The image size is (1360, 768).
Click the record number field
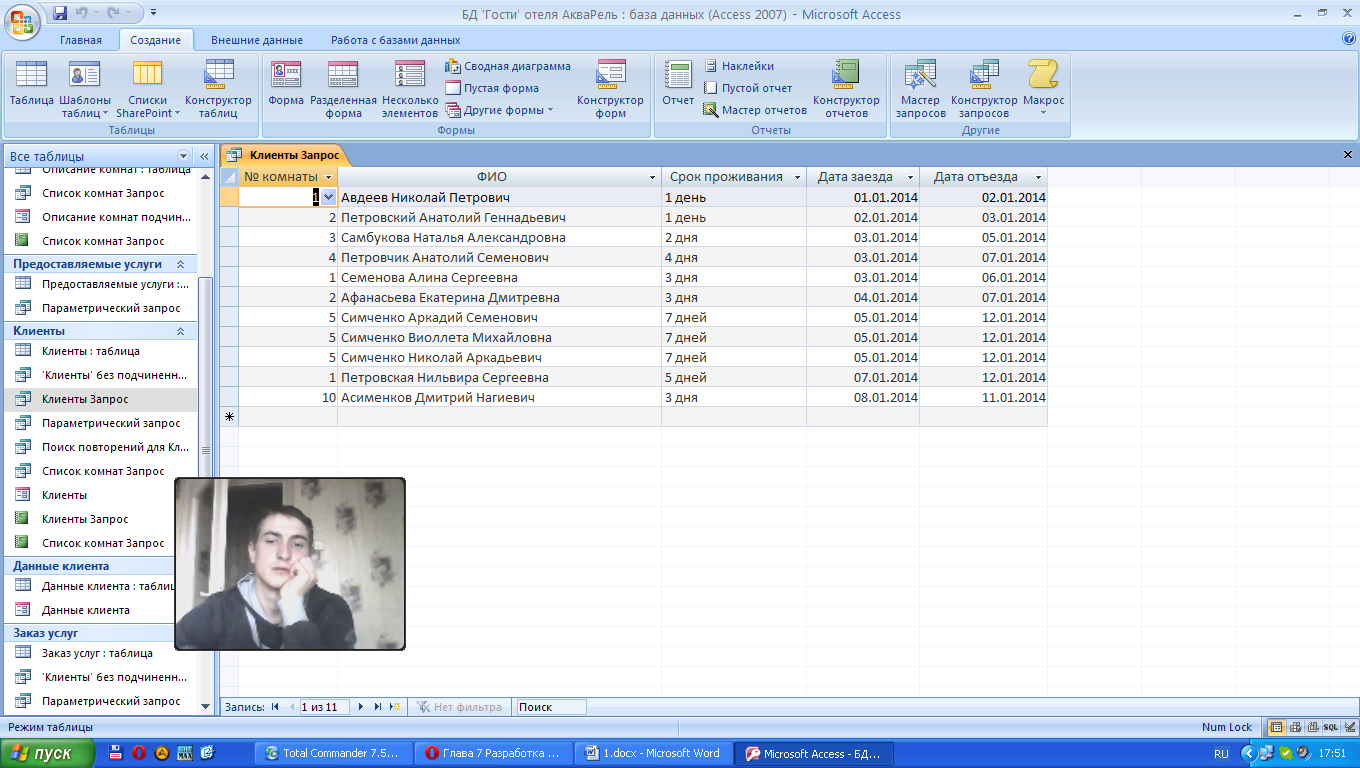tap(325, 707)
